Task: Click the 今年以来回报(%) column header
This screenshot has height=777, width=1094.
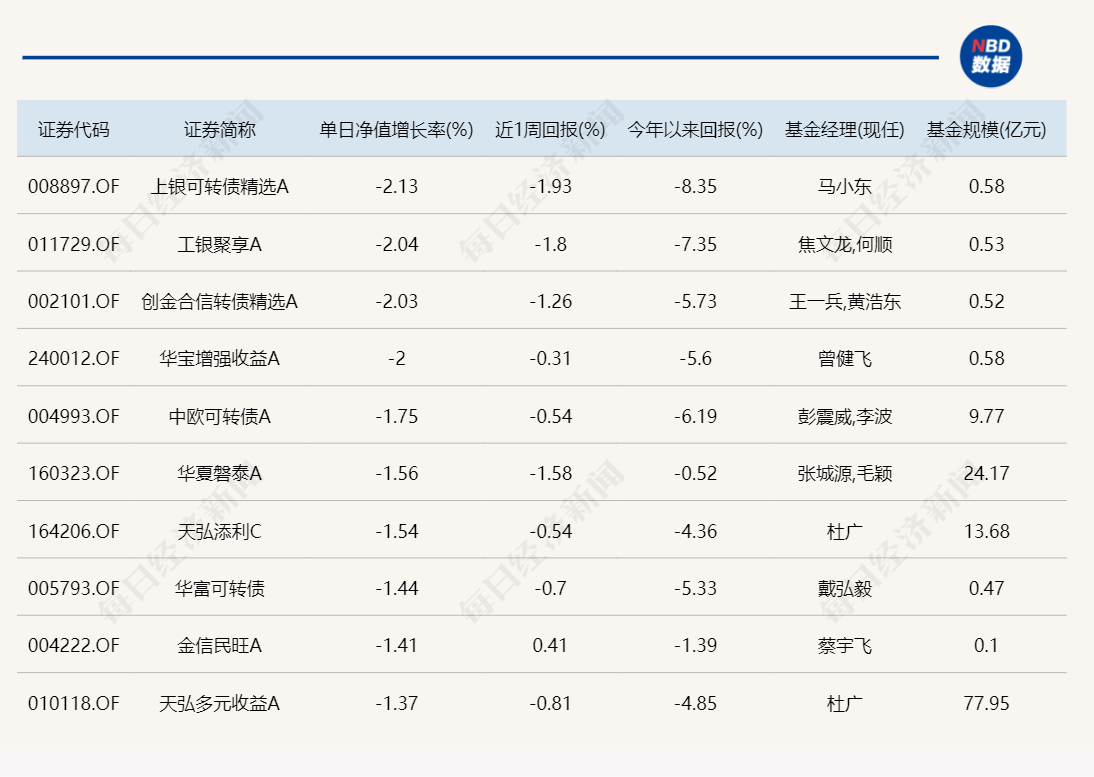Action: (695, 130)
